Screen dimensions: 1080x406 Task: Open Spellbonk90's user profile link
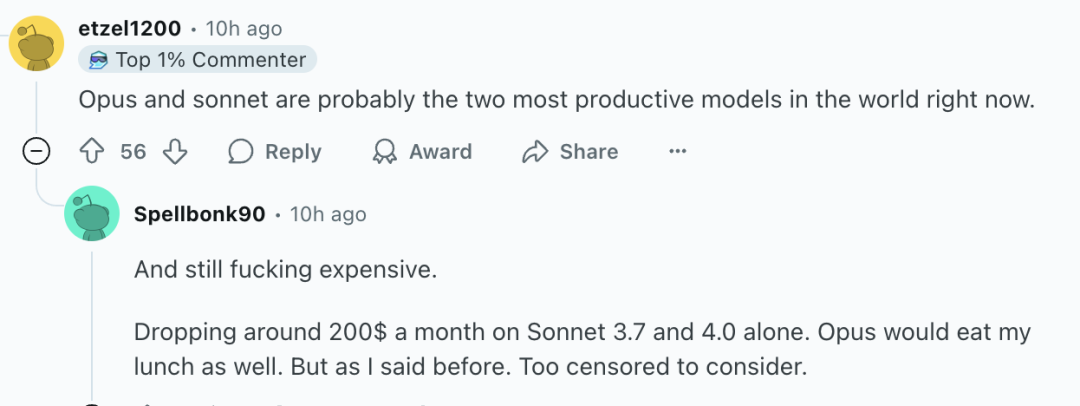pyautogui.click(x=200, y=214)
